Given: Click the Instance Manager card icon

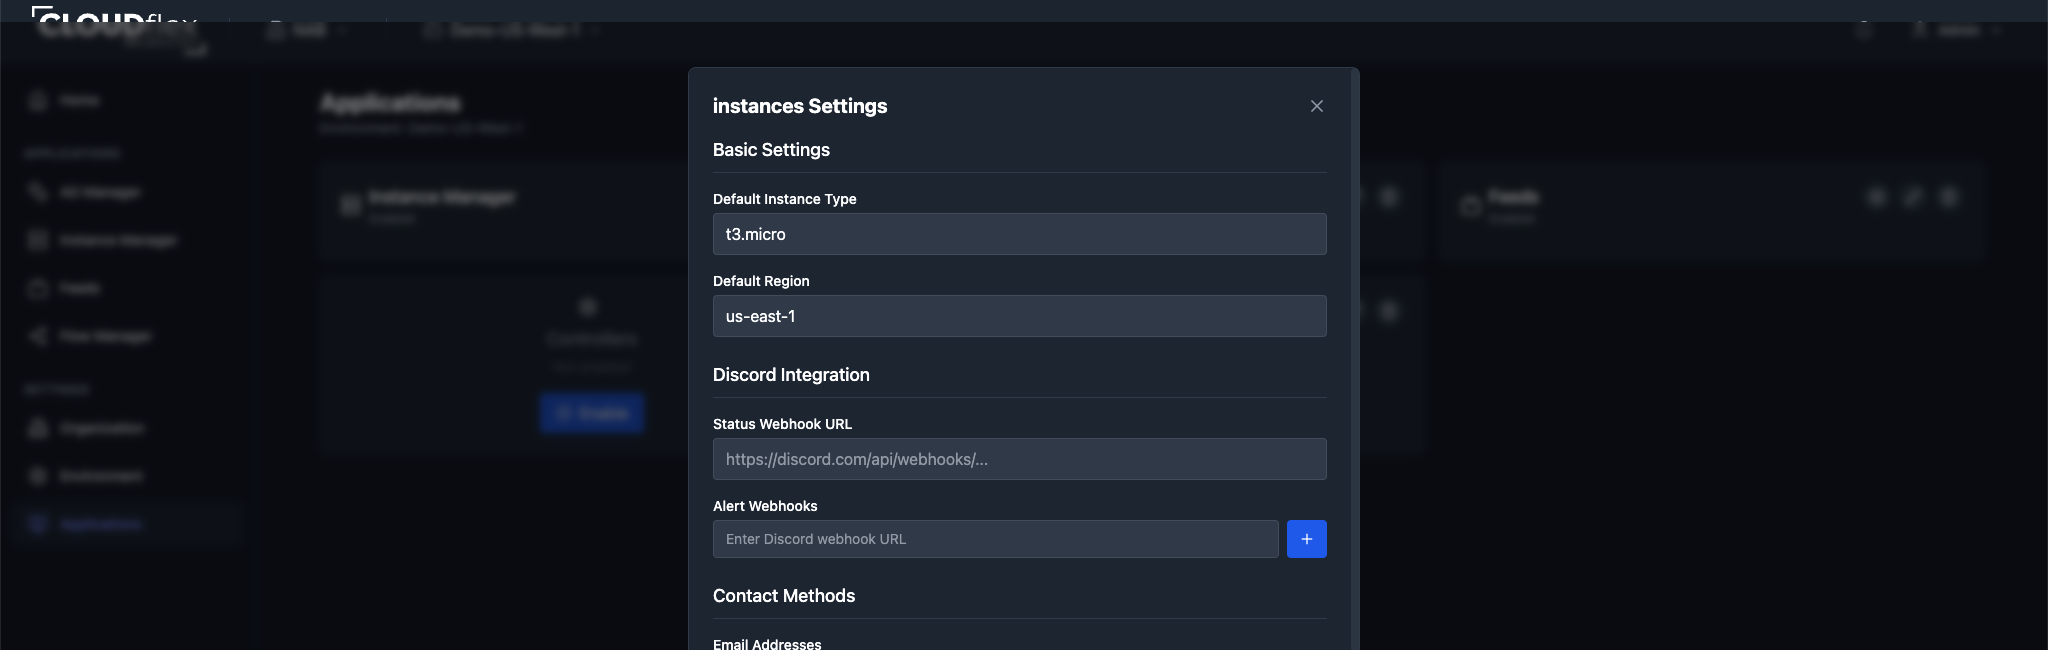Looking at the screenshot, I should 350,205.
